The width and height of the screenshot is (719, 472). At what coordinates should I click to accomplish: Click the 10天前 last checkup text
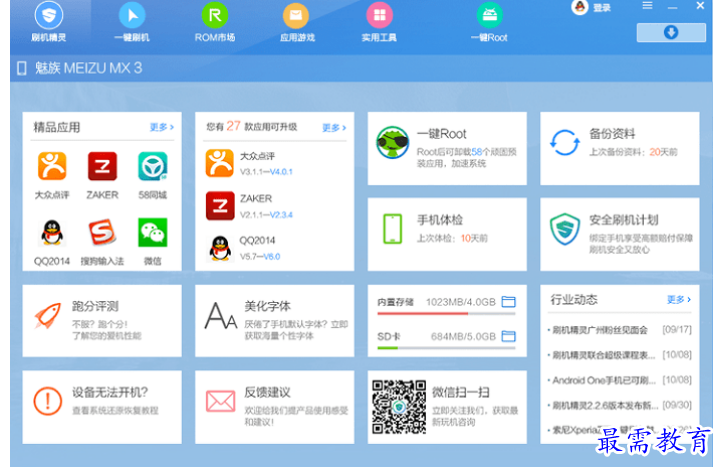474,239
